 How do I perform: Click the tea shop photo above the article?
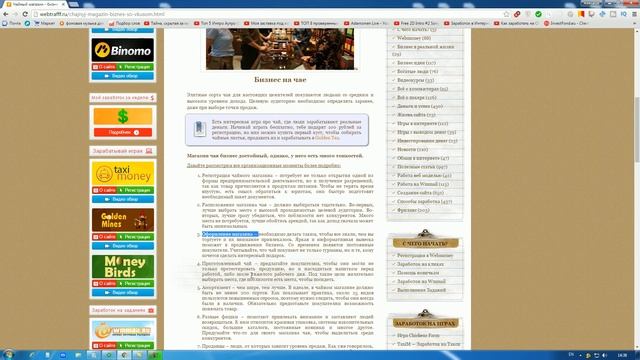pyautogui.click(x=280, y=49)
